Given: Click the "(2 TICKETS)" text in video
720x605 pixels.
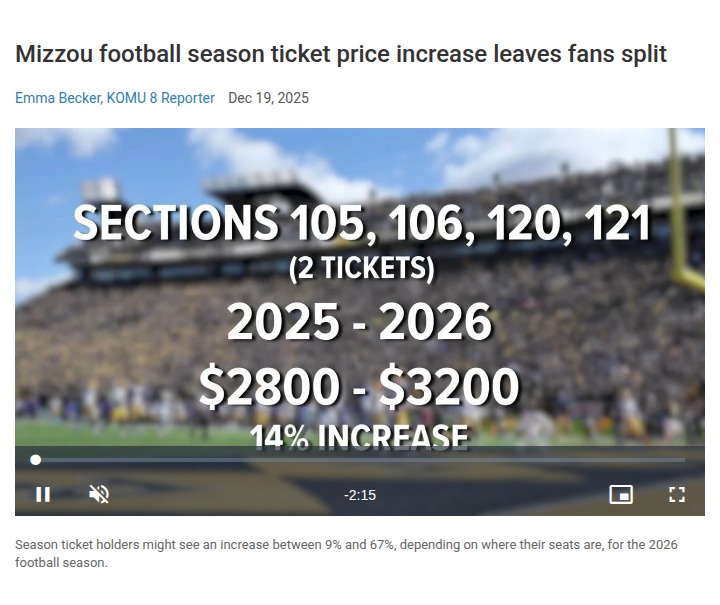Looking at the screenshot, I should [x=361, y=268].
